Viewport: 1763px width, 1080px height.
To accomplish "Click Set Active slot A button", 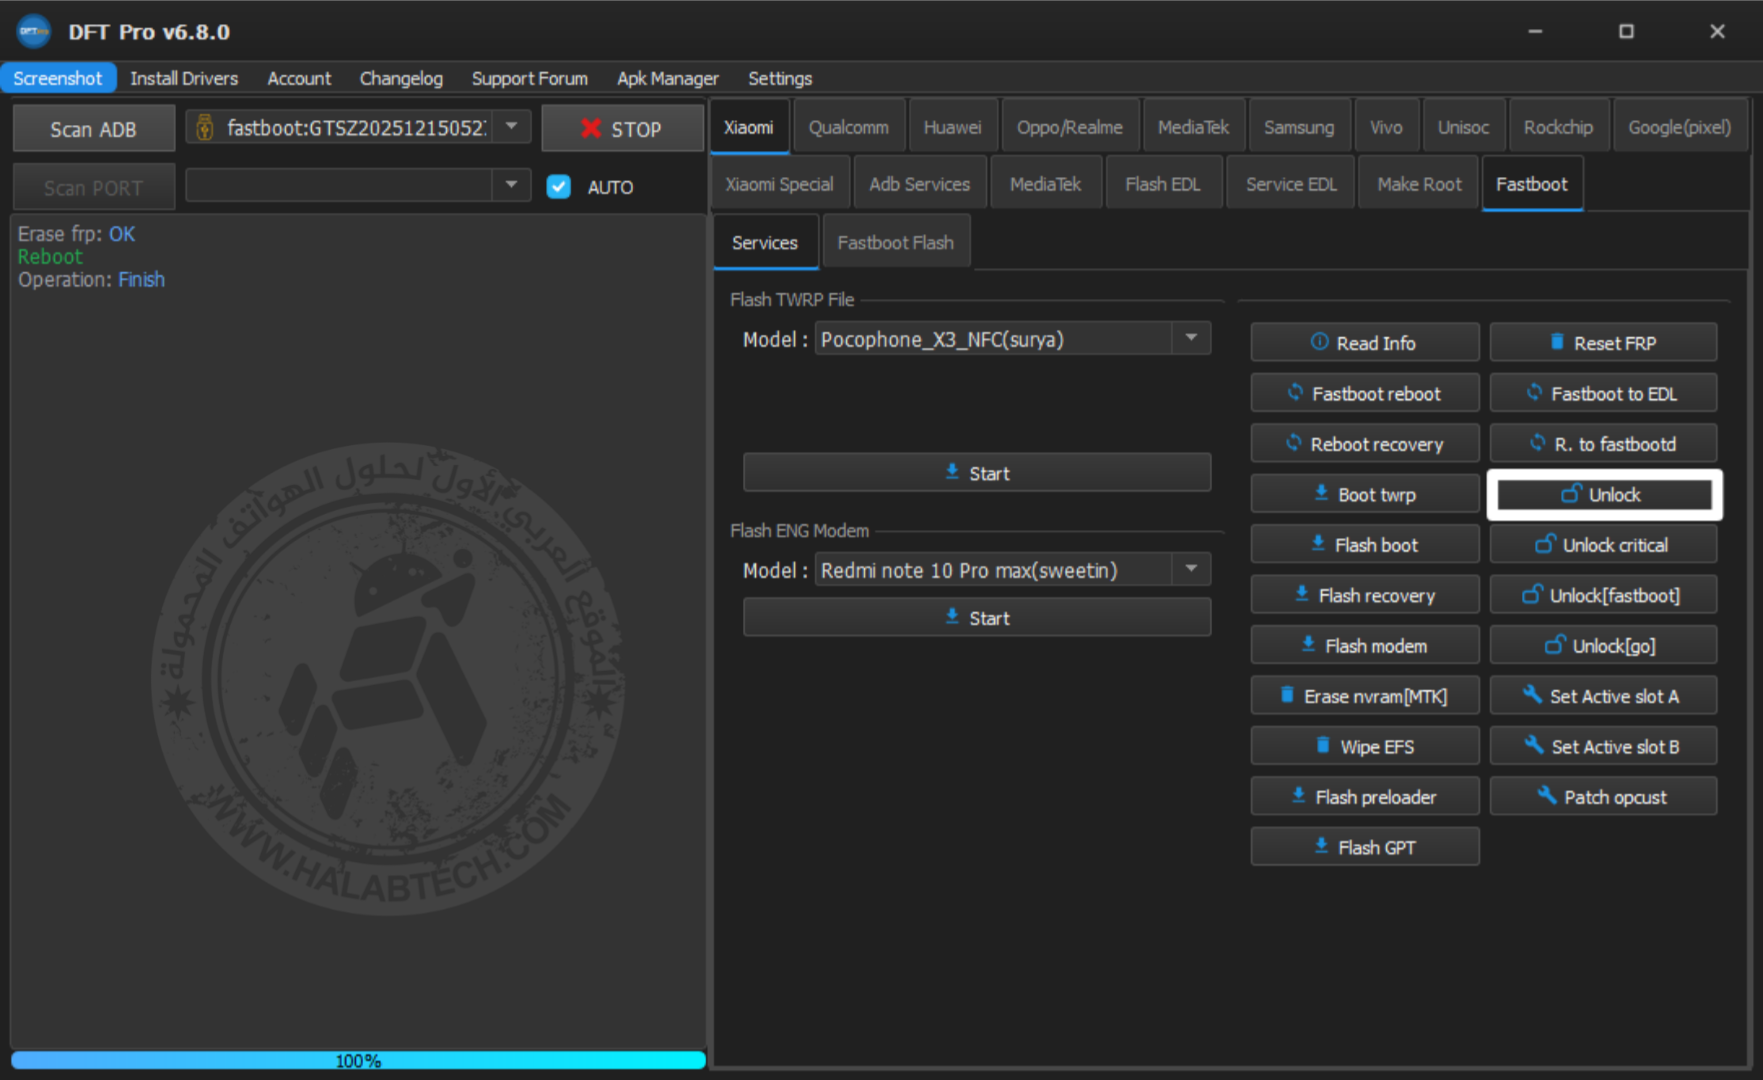I will [x=1603, y=696].
